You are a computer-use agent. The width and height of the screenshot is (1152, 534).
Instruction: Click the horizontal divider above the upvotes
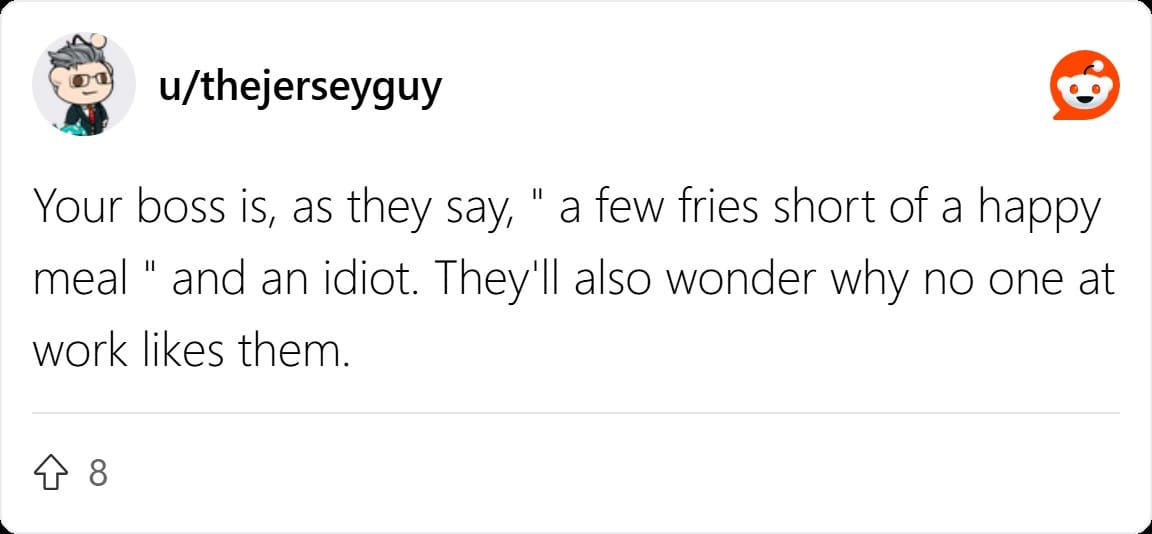[576, 413]
